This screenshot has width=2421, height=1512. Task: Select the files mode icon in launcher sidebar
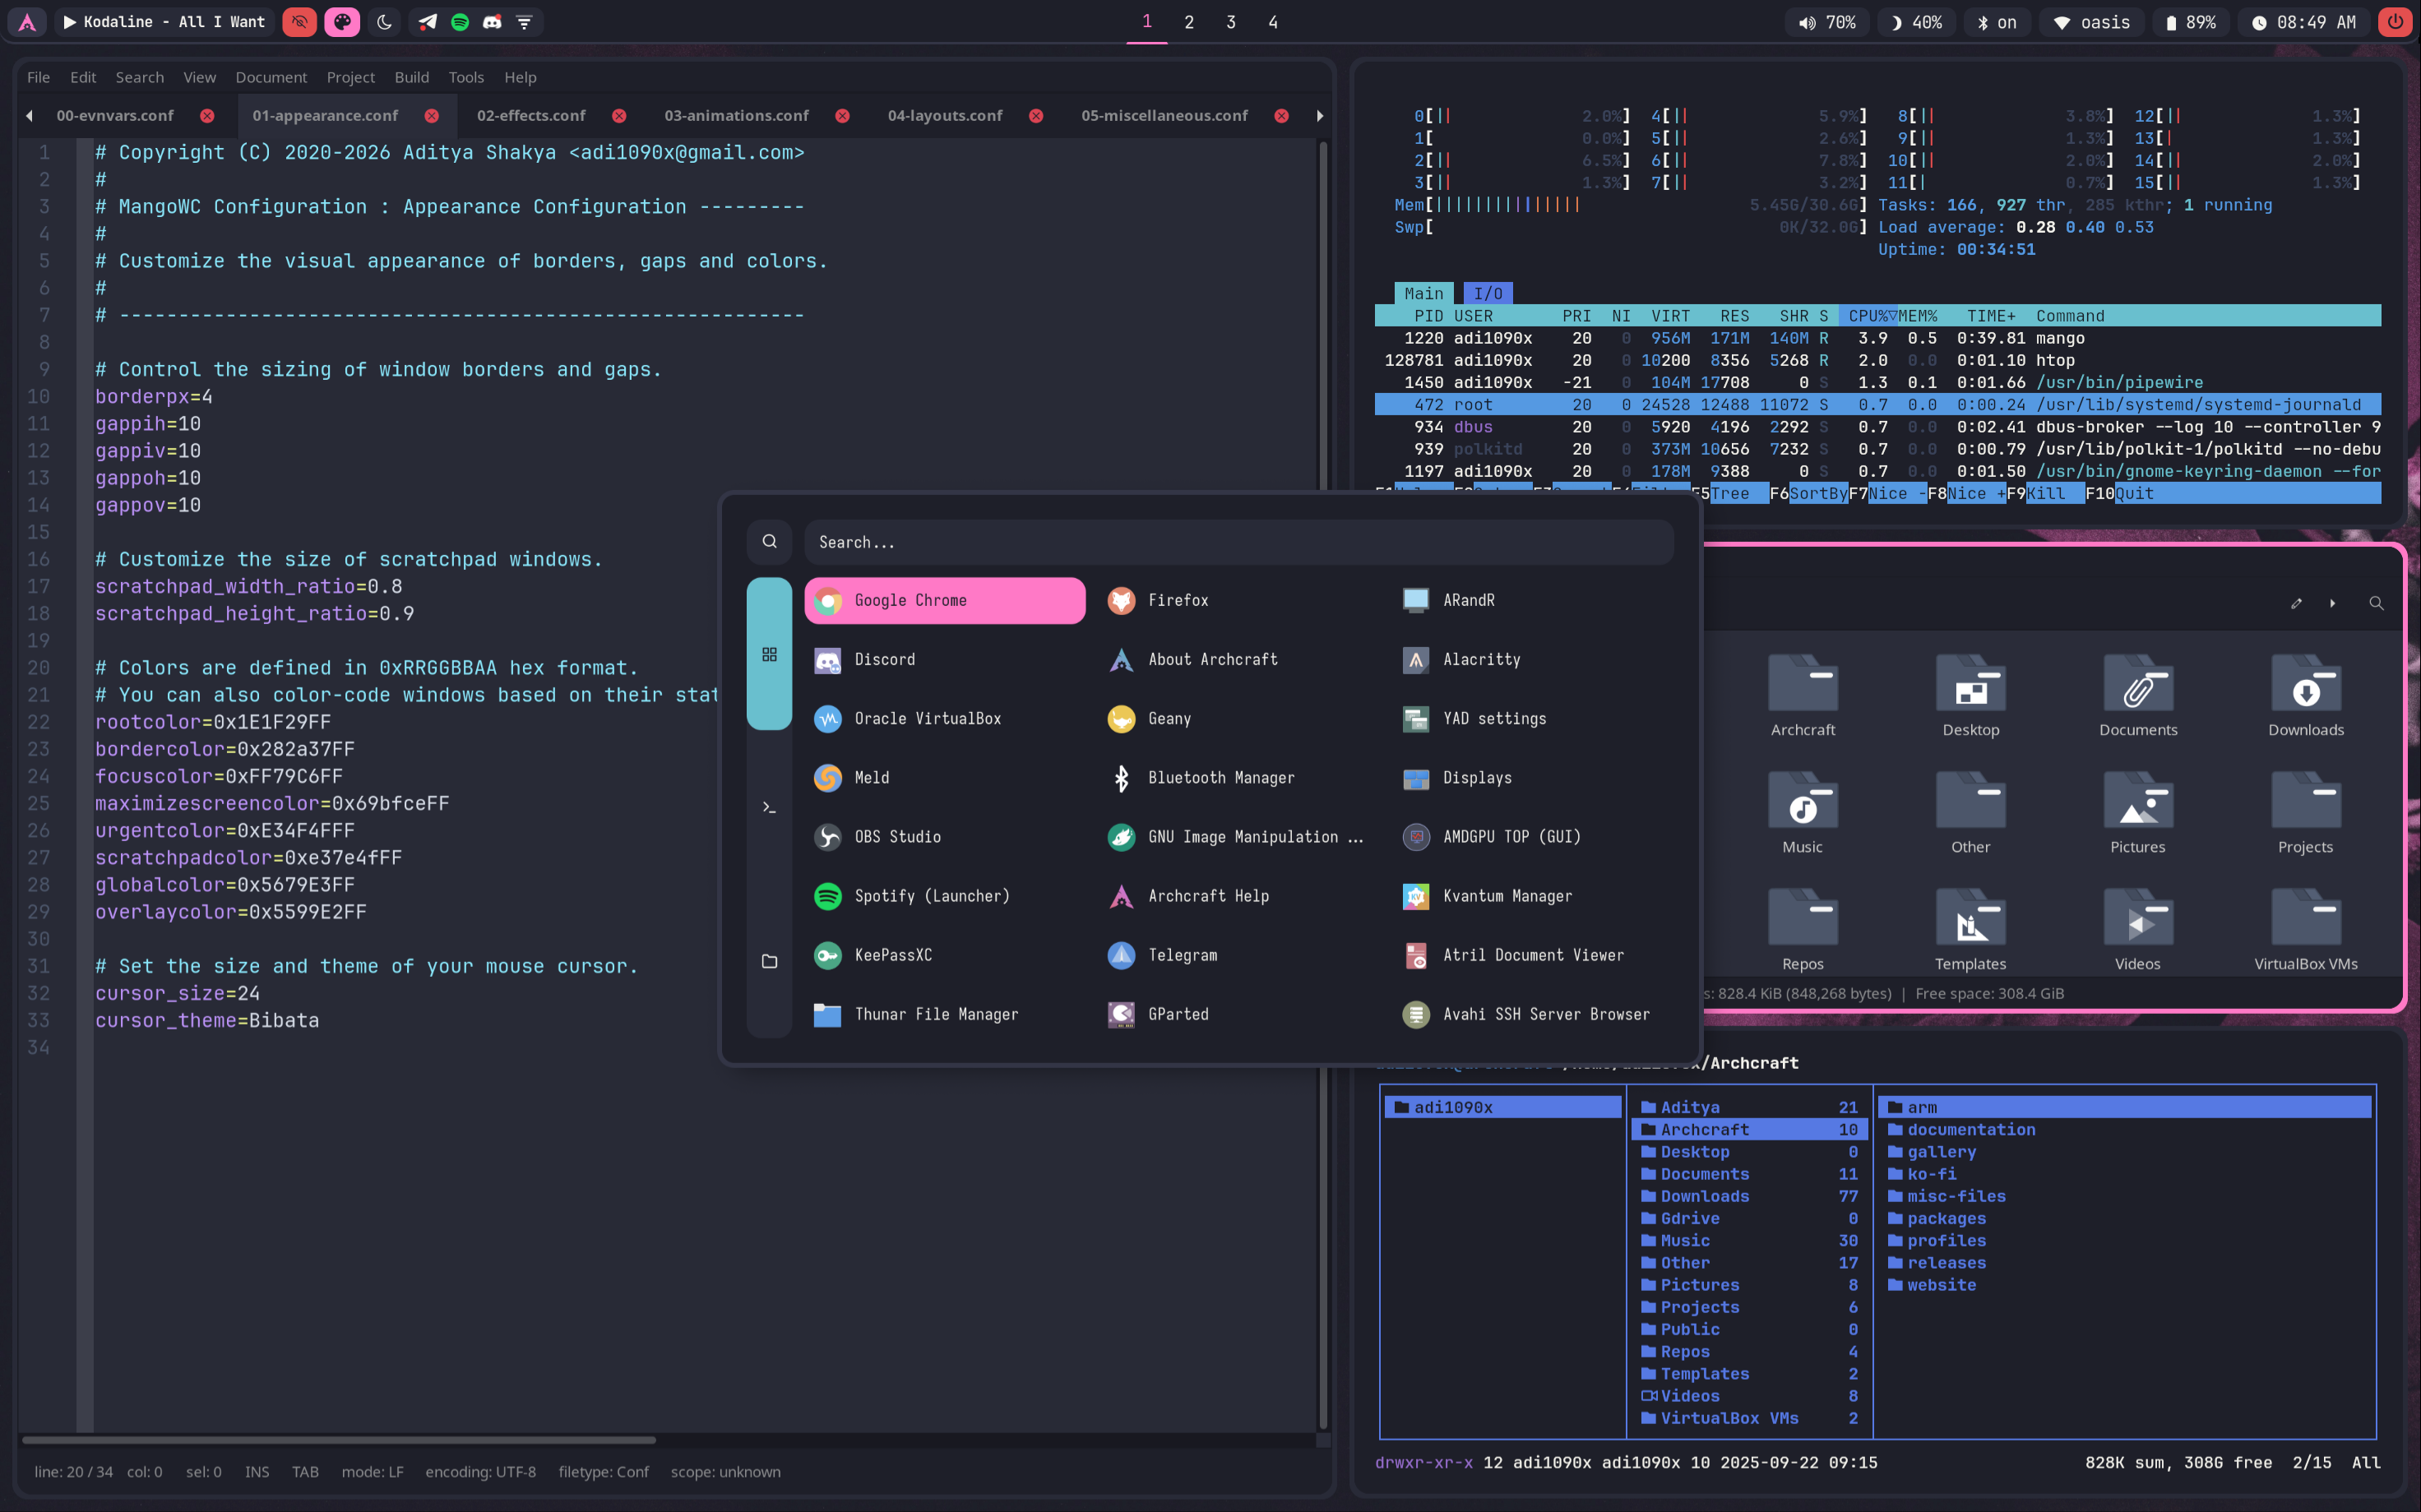769,961
